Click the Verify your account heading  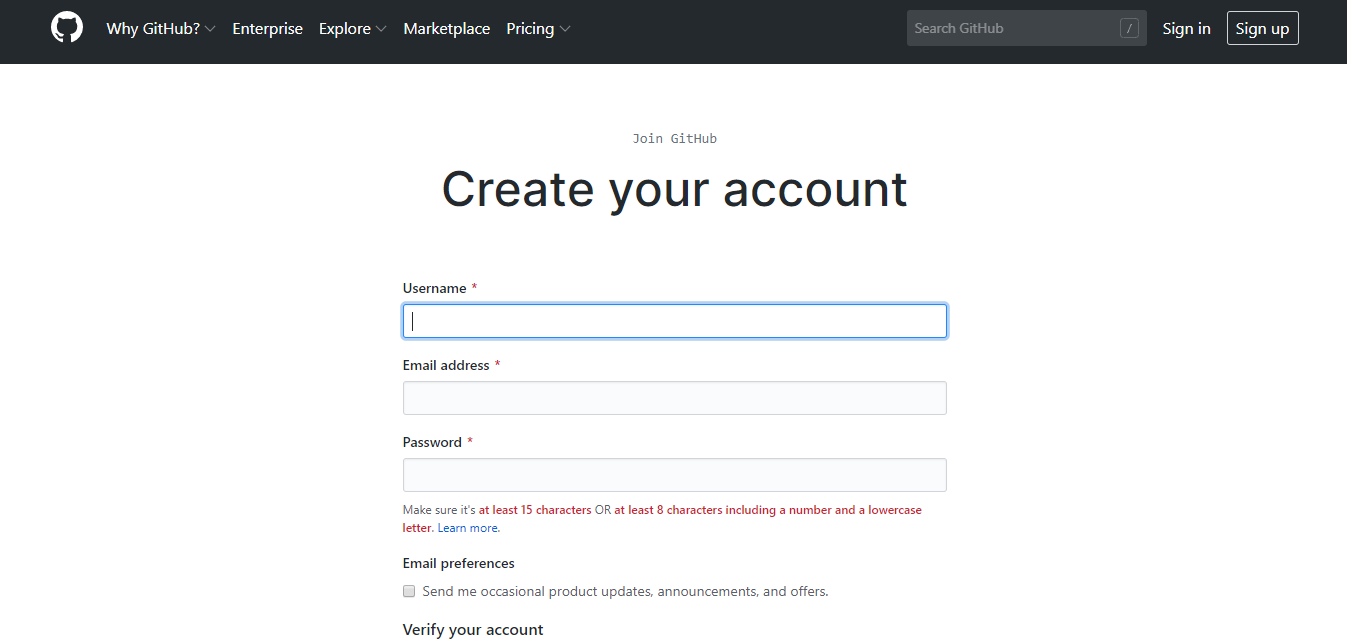[473, 630]
